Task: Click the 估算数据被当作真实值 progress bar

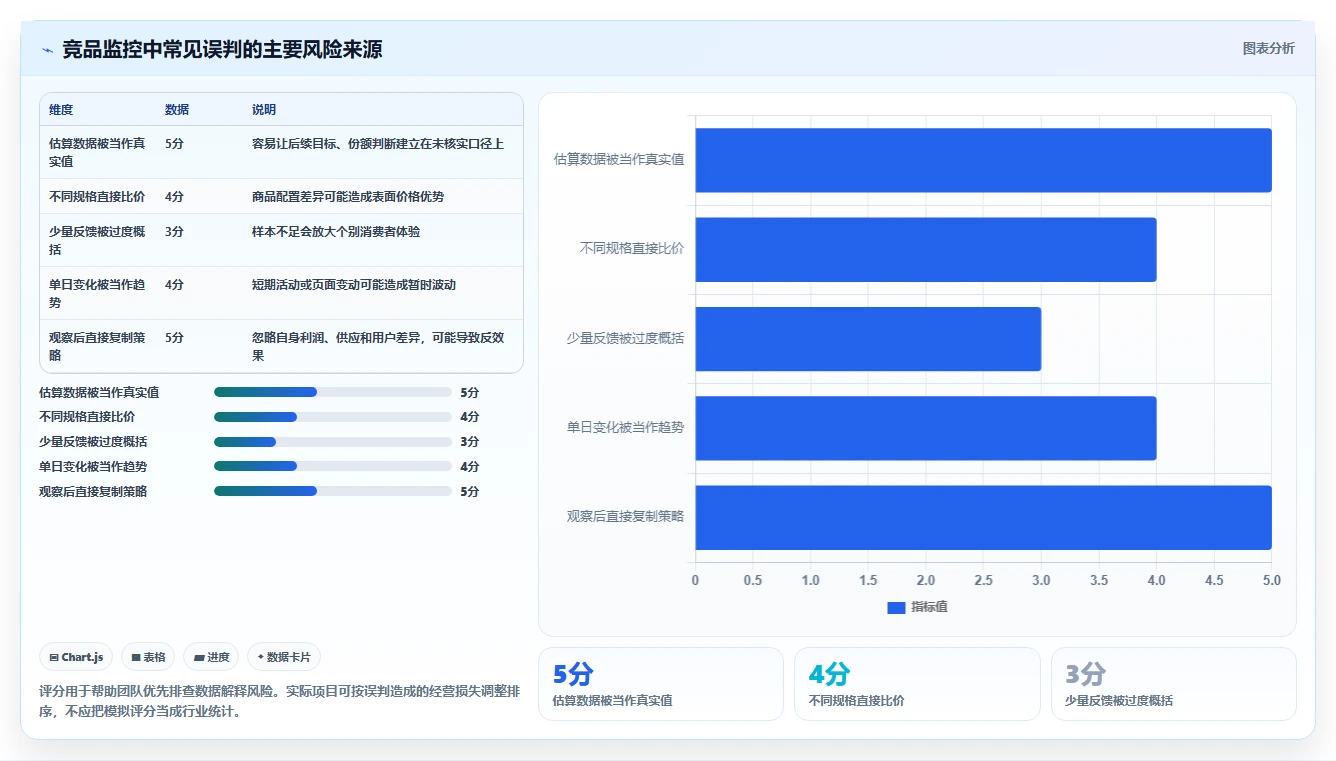Action: (333, 392)
